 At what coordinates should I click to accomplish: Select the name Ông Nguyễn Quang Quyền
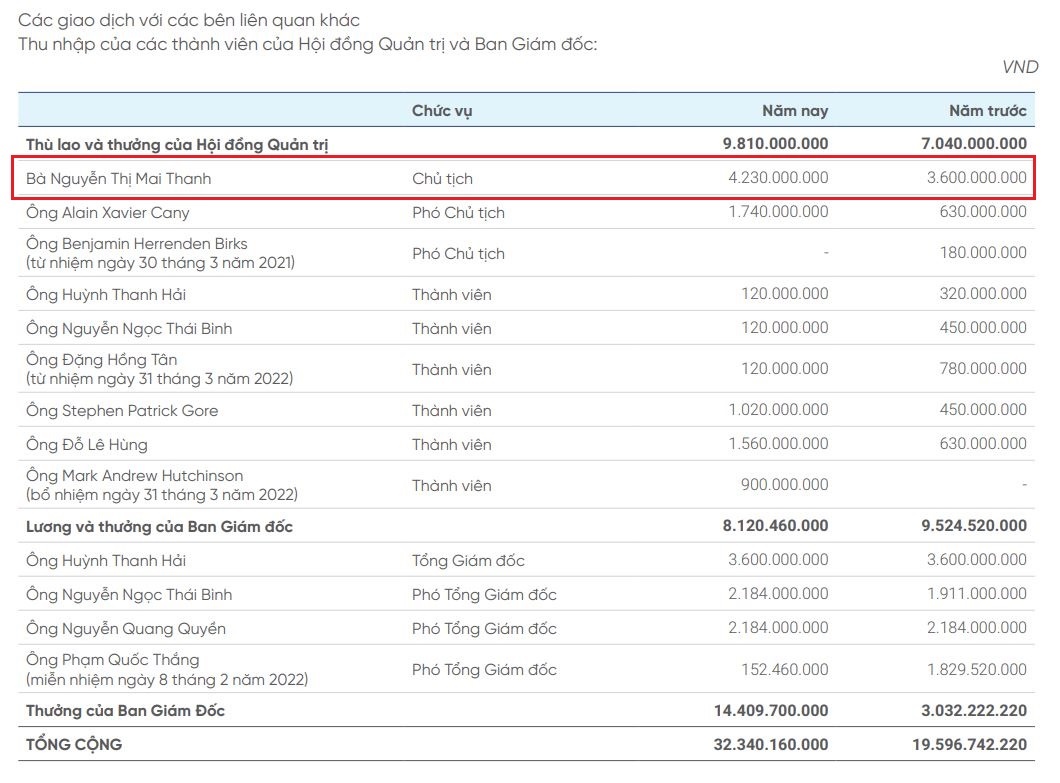tap(126, 629)
